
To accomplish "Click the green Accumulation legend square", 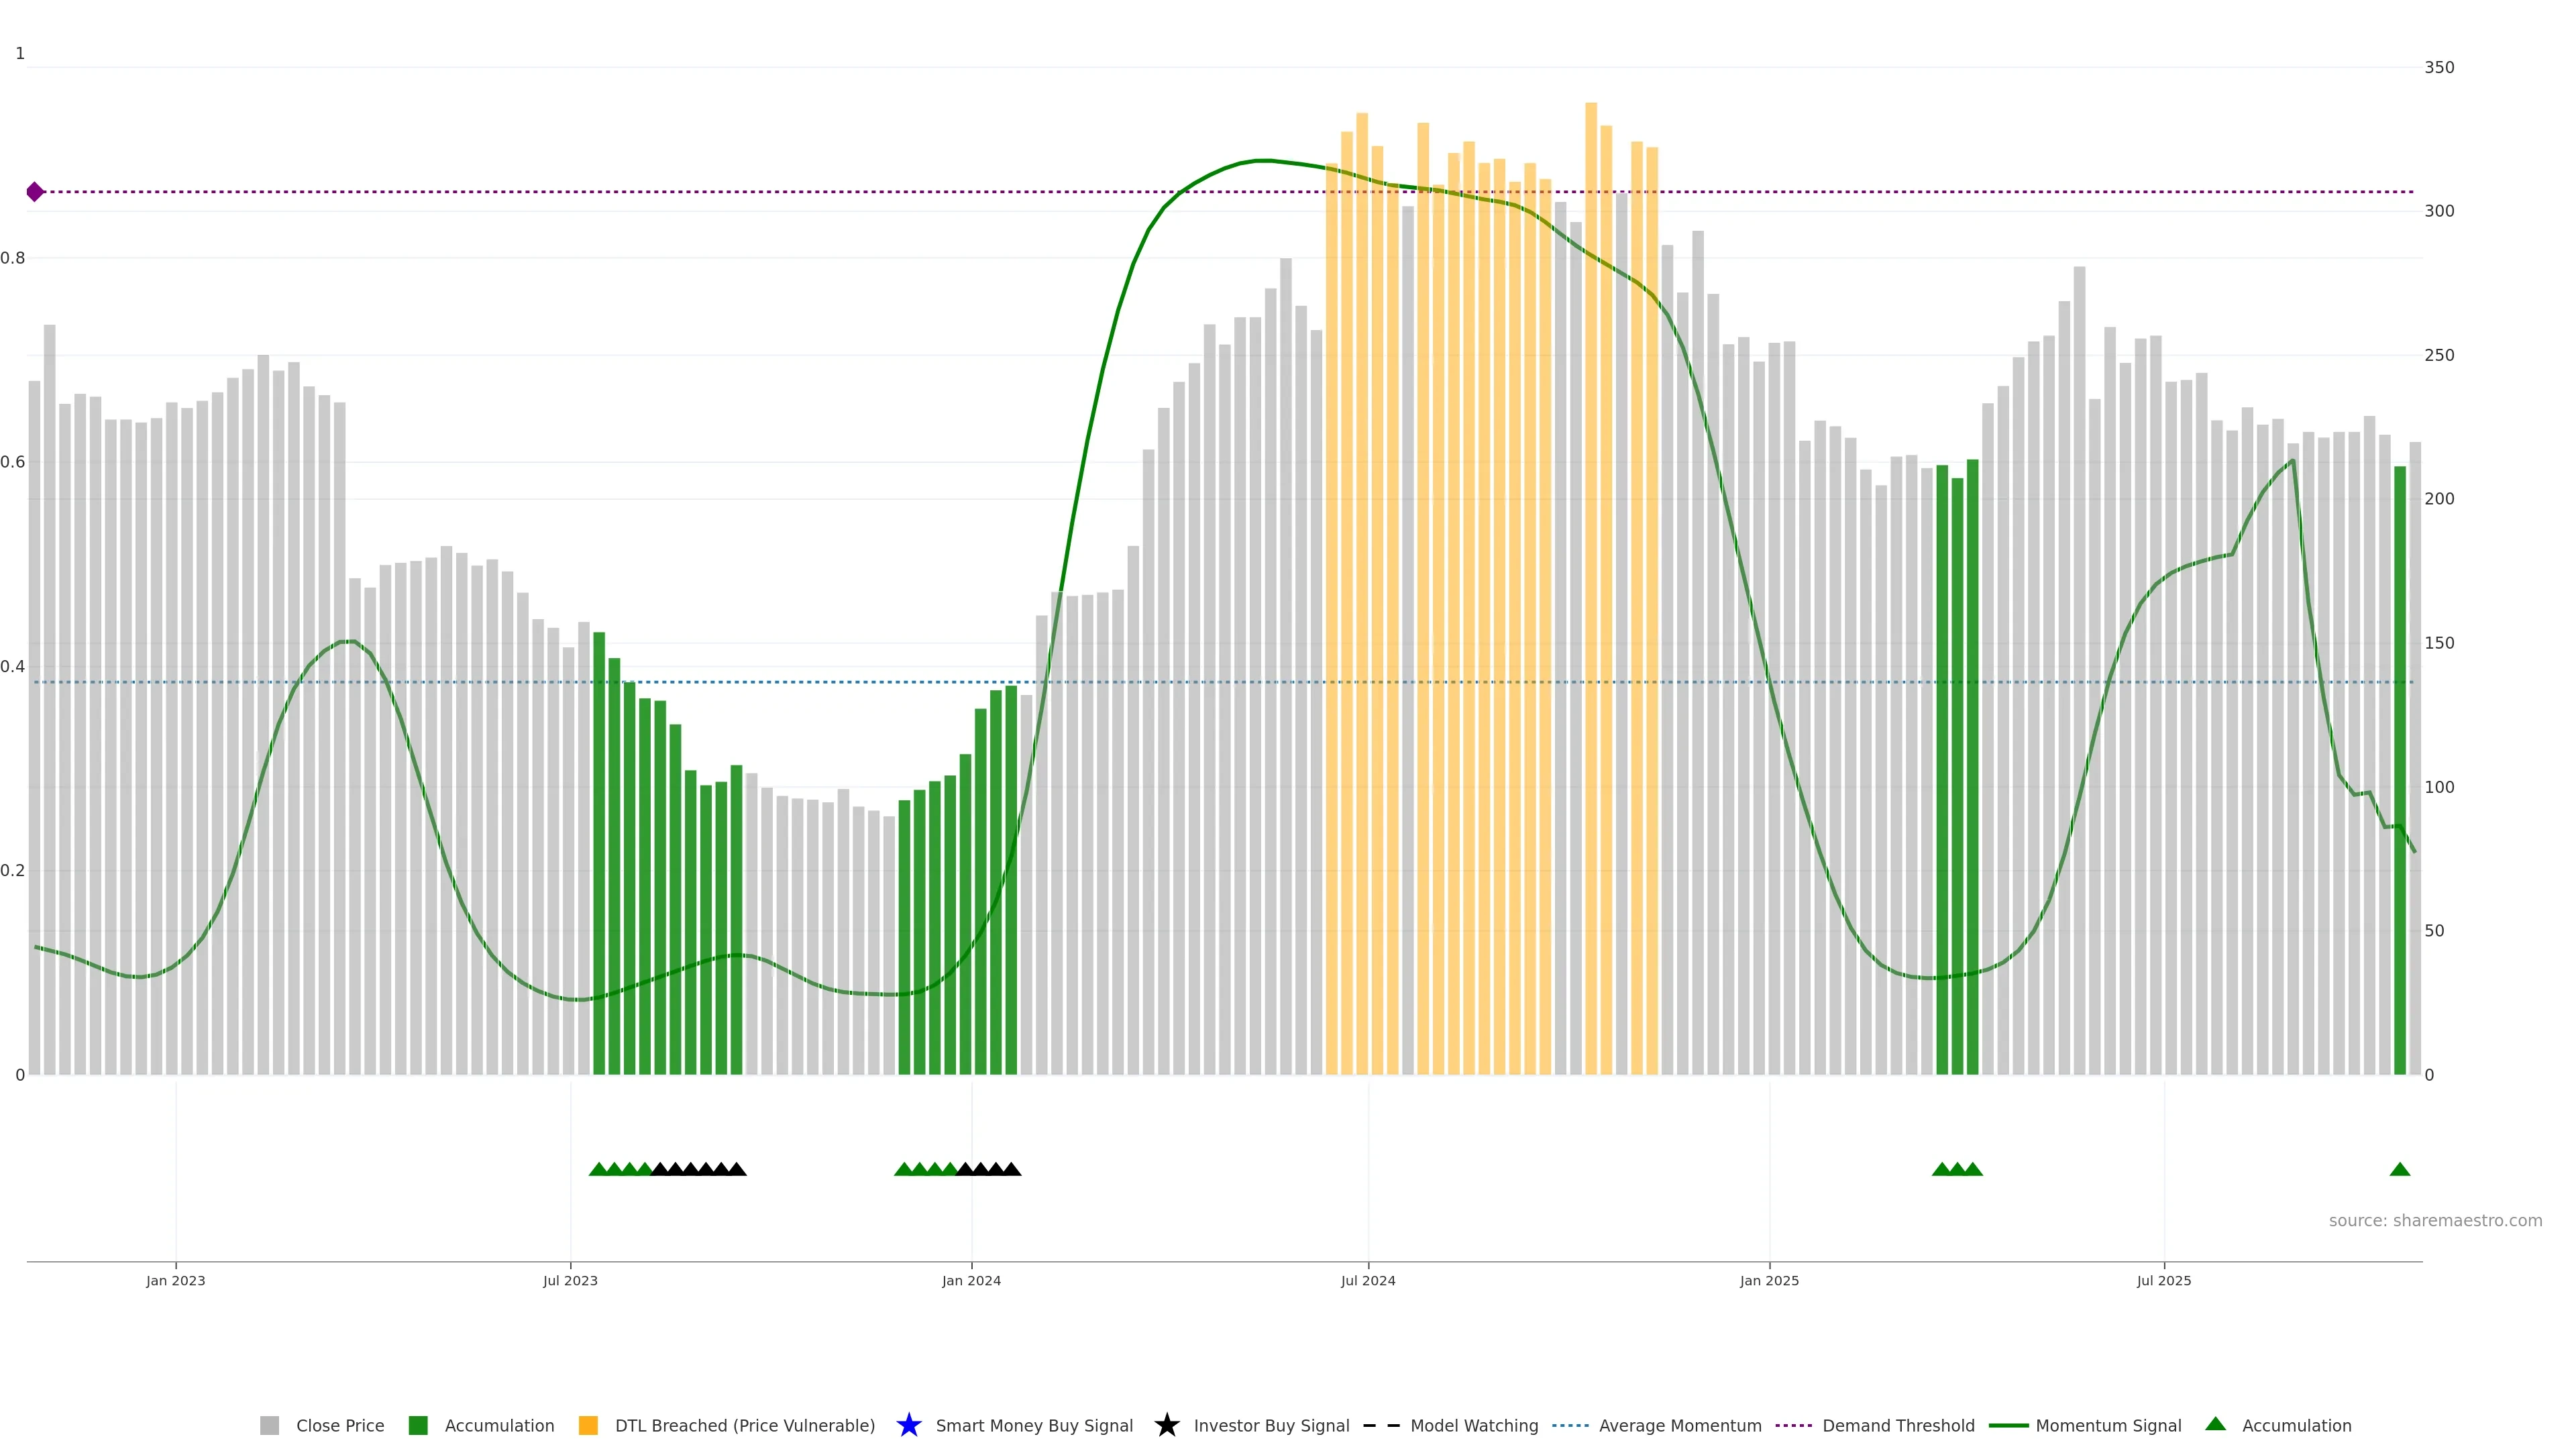I will 418,1425.
